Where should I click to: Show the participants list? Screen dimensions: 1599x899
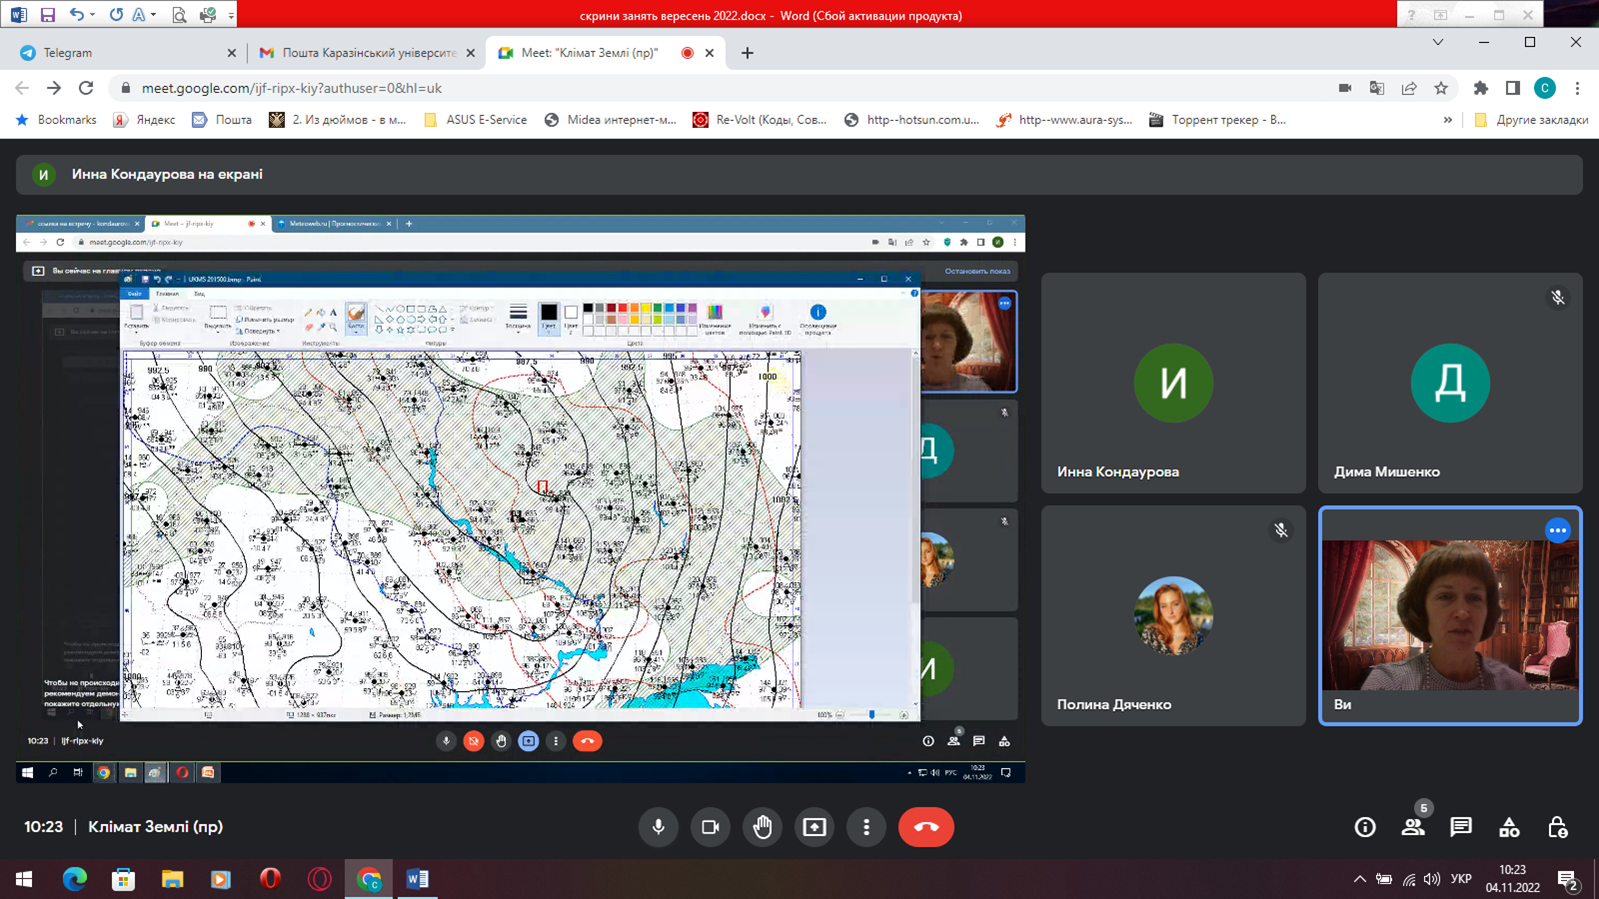(x=1413, y=827)
